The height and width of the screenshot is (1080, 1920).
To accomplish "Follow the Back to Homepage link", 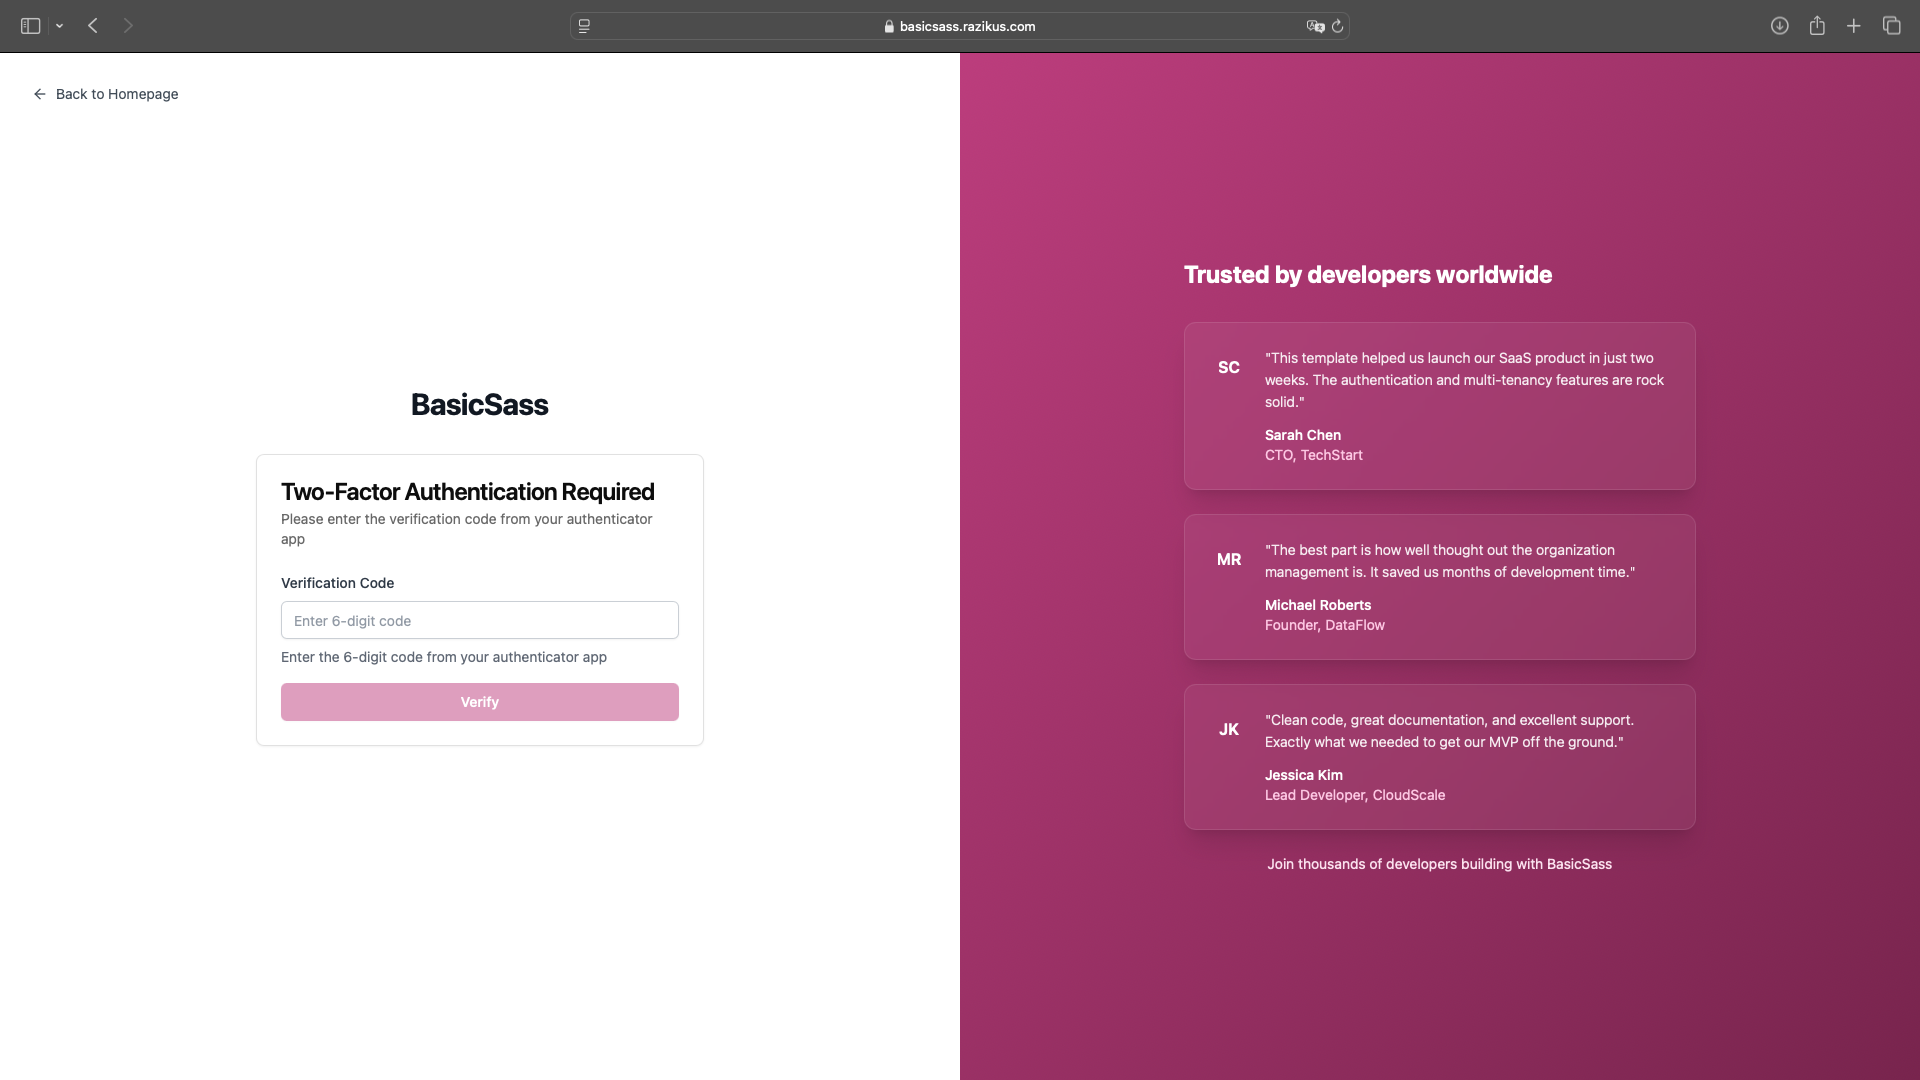I will [106, 94].
